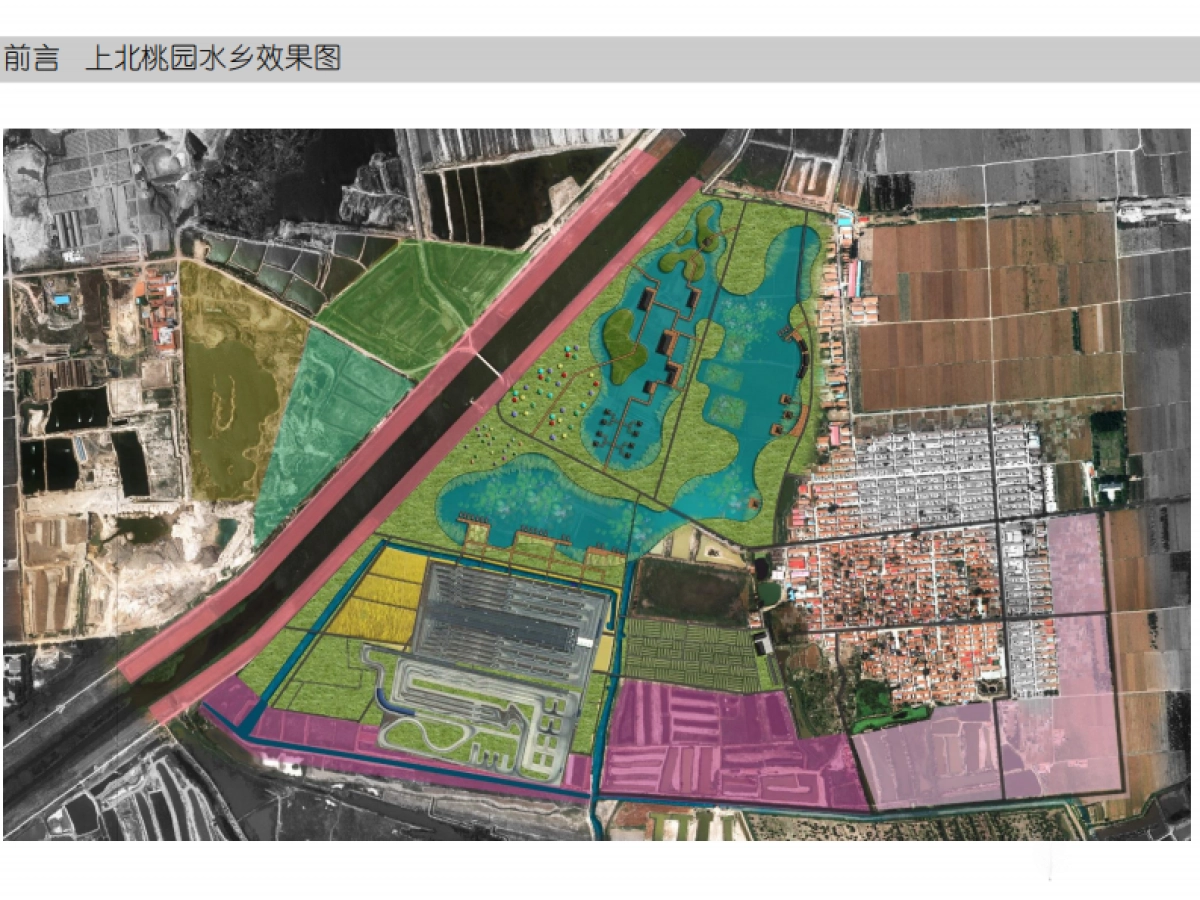Click the 前言 heading label
This screenshot has width=1200, height=900.
click(x=32, y=58)
